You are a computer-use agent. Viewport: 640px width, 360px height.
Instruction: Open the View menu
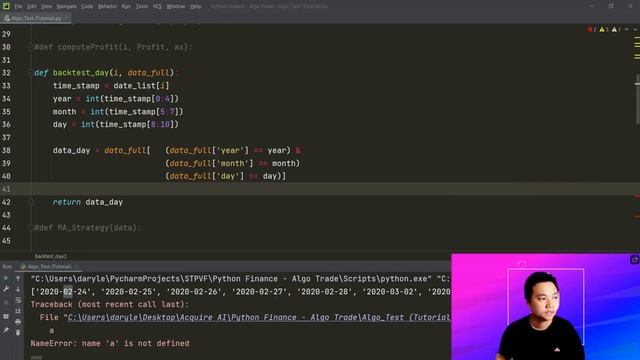tap(46, 7)
